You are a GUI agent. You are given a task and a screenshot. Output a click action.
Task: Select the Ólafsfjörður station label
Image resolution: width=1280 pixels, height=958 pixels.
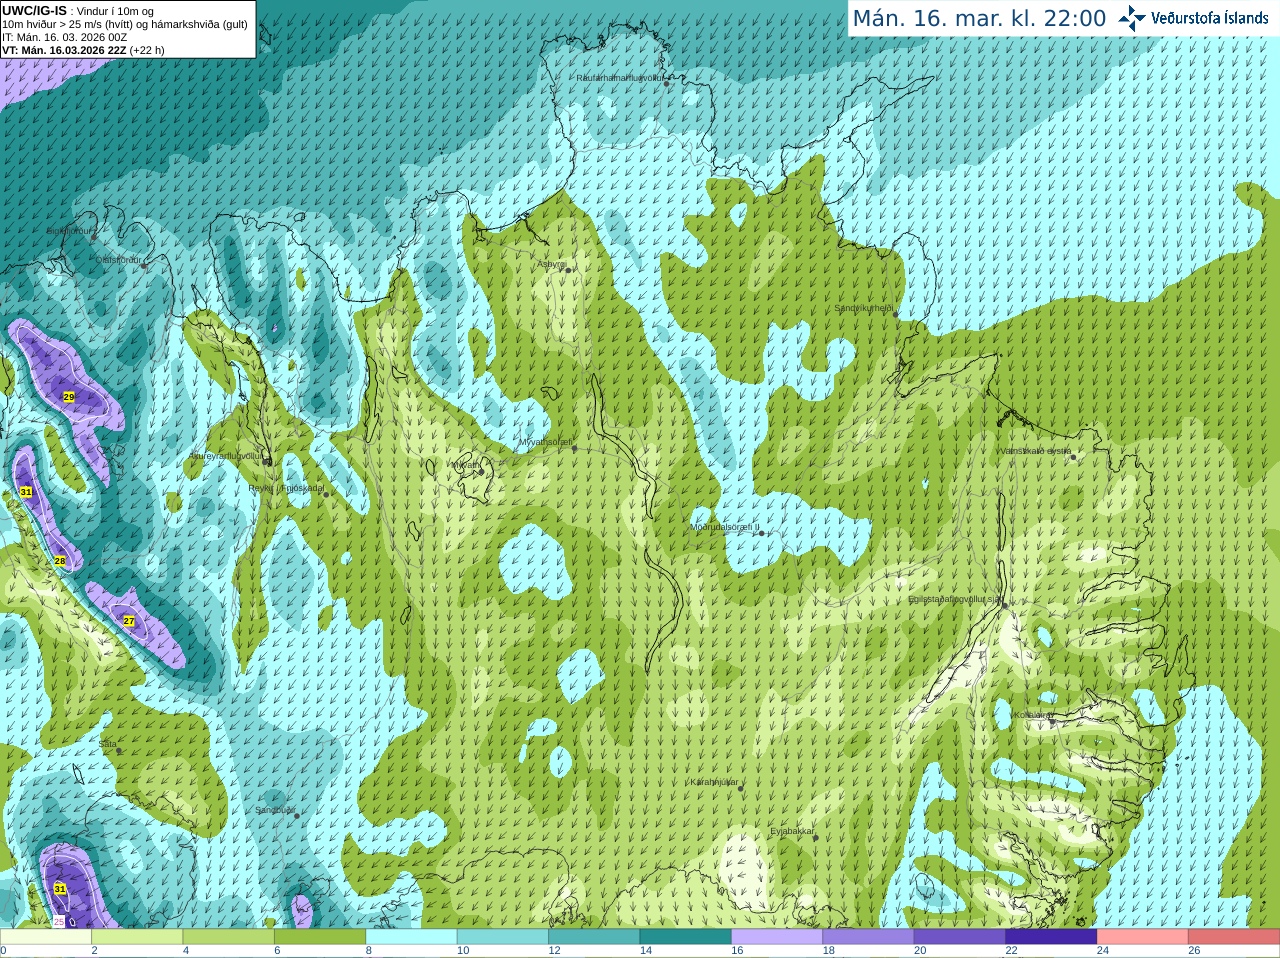119,260
